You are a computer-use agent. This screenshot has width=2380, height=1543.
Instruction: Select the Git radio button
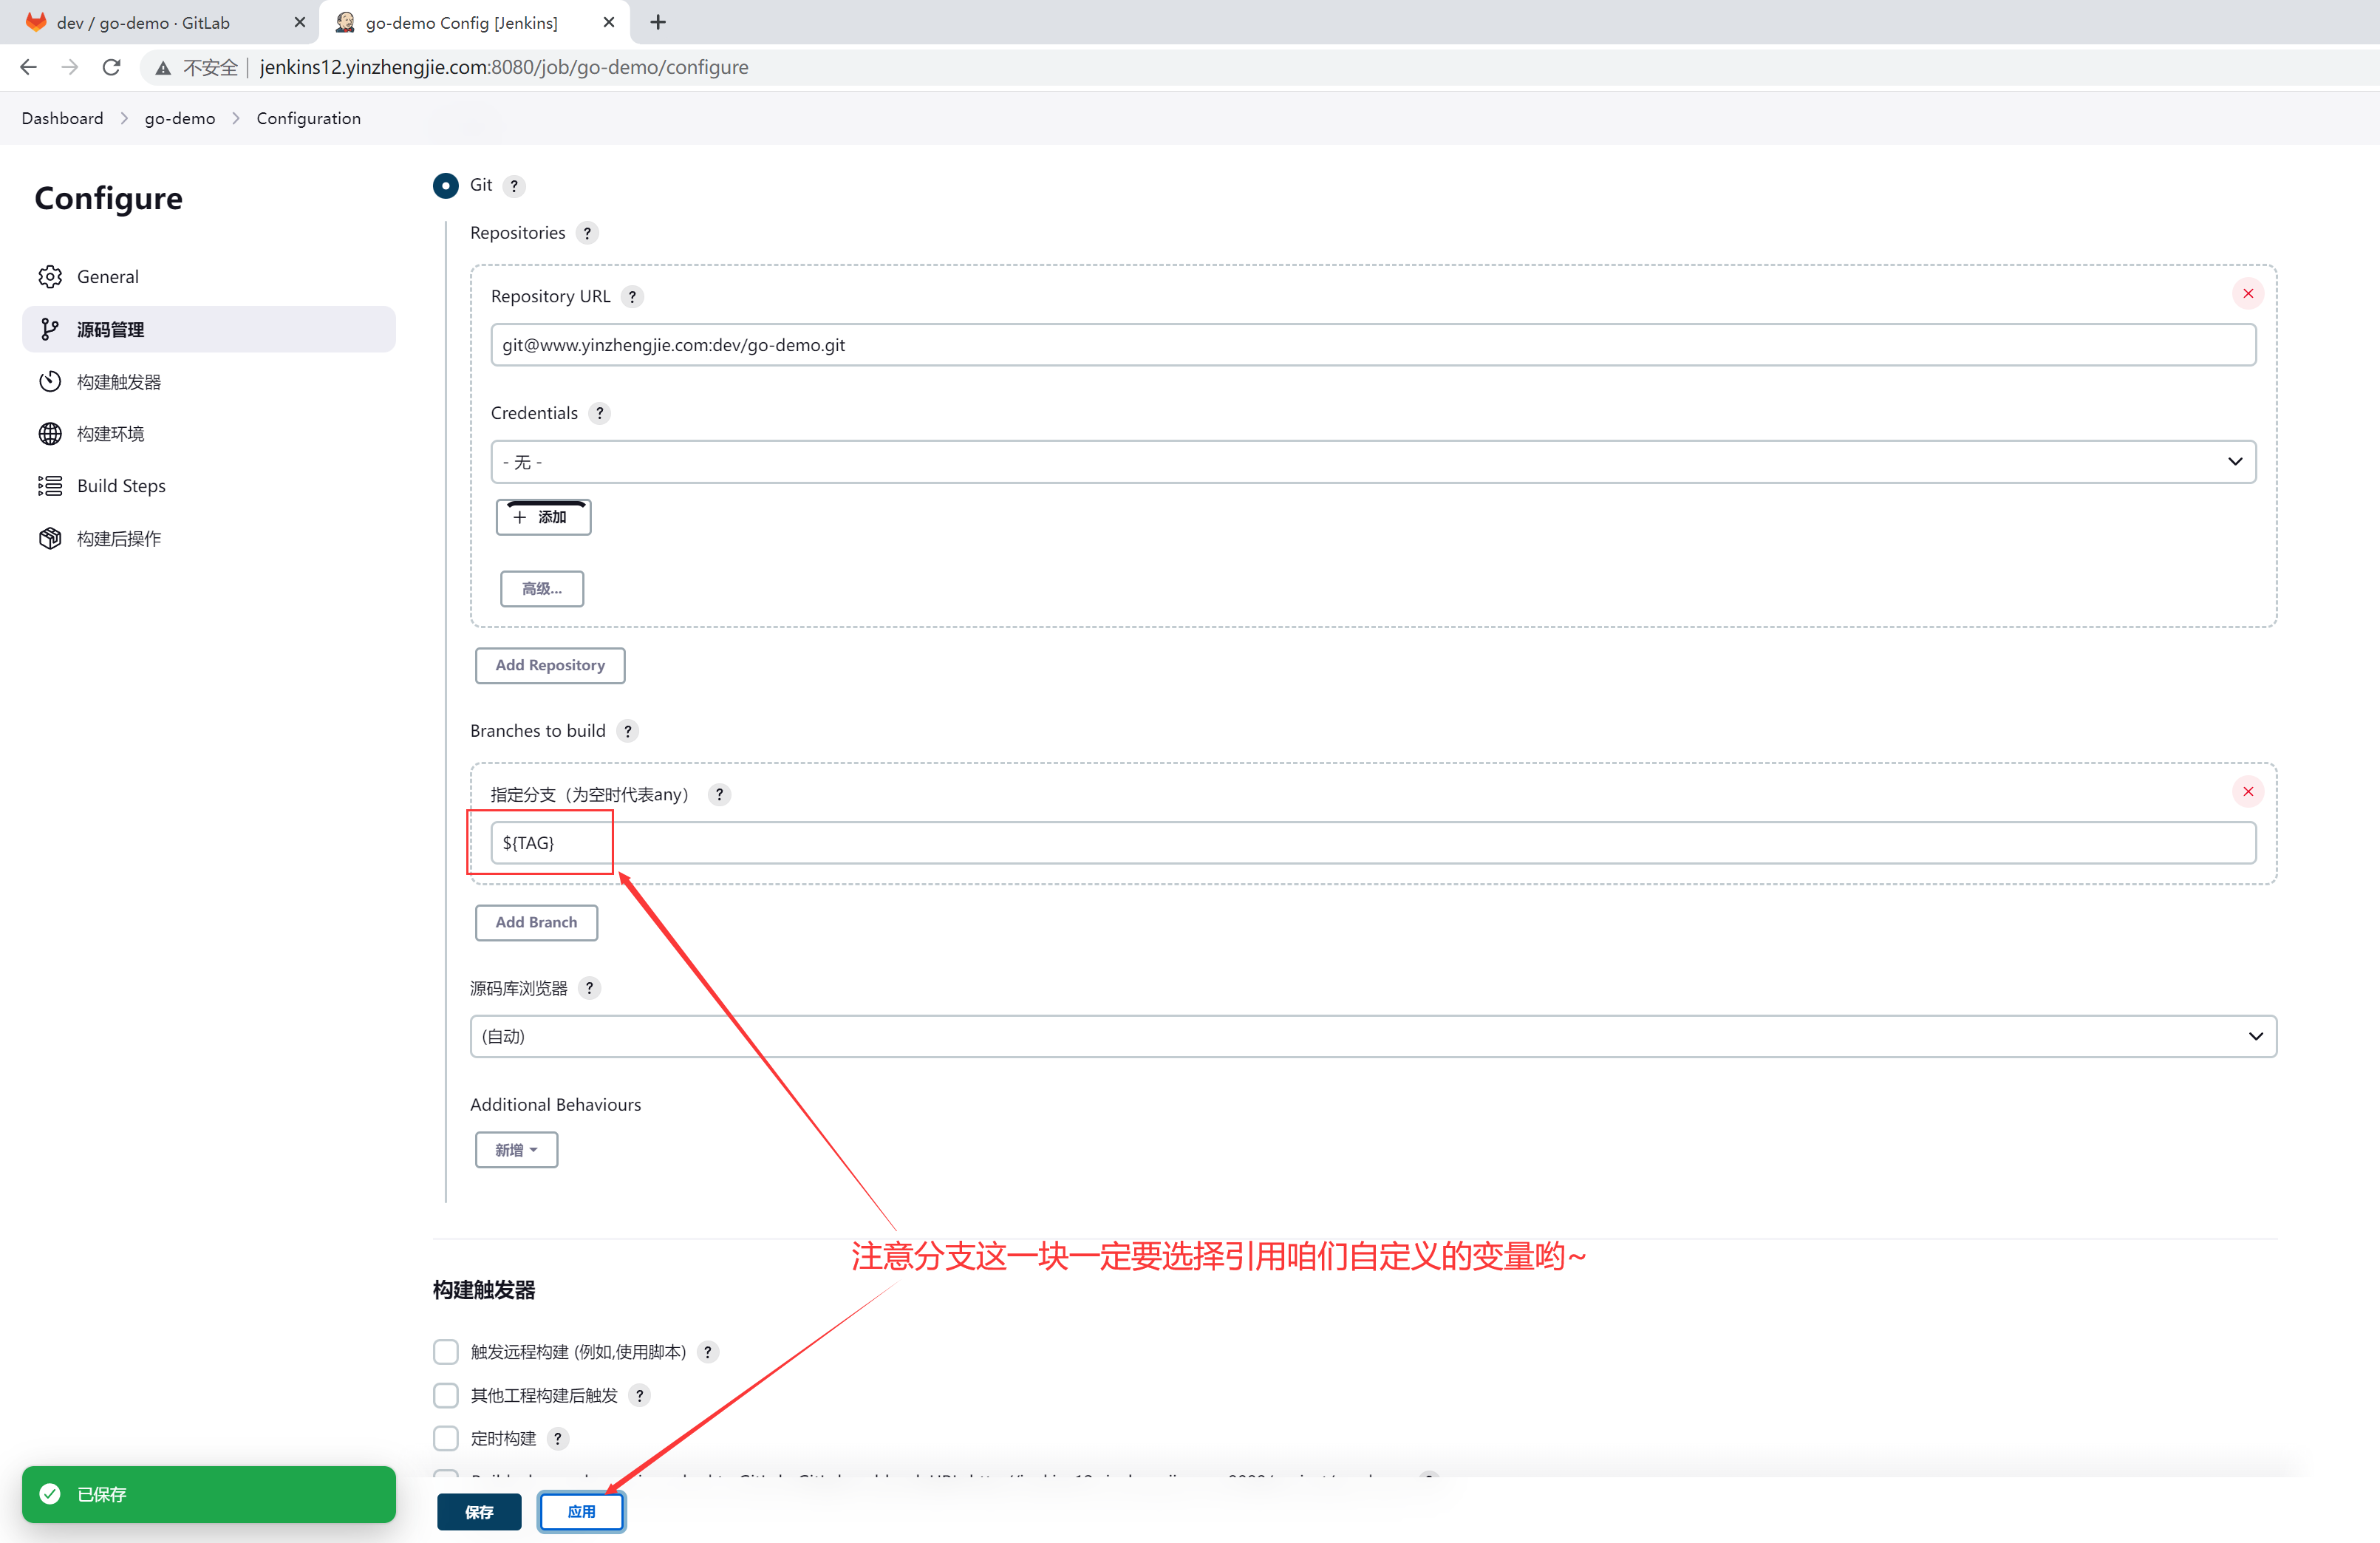tap(445, 185)
